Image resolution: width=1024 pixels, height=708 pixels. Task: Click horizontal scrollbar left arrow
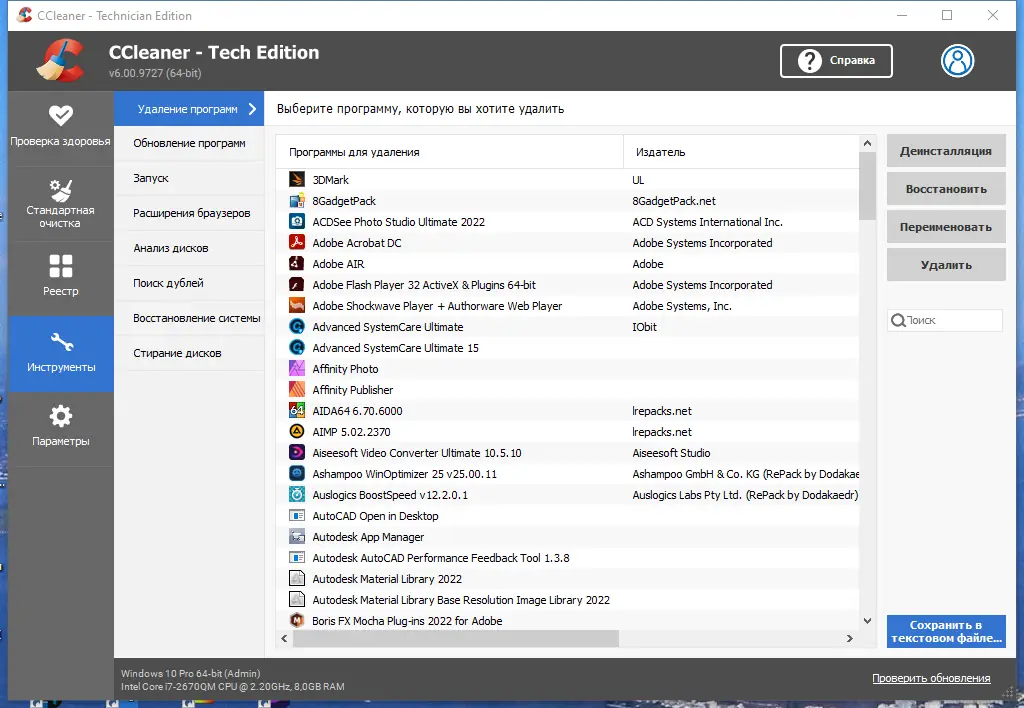[x=284, y=638]
